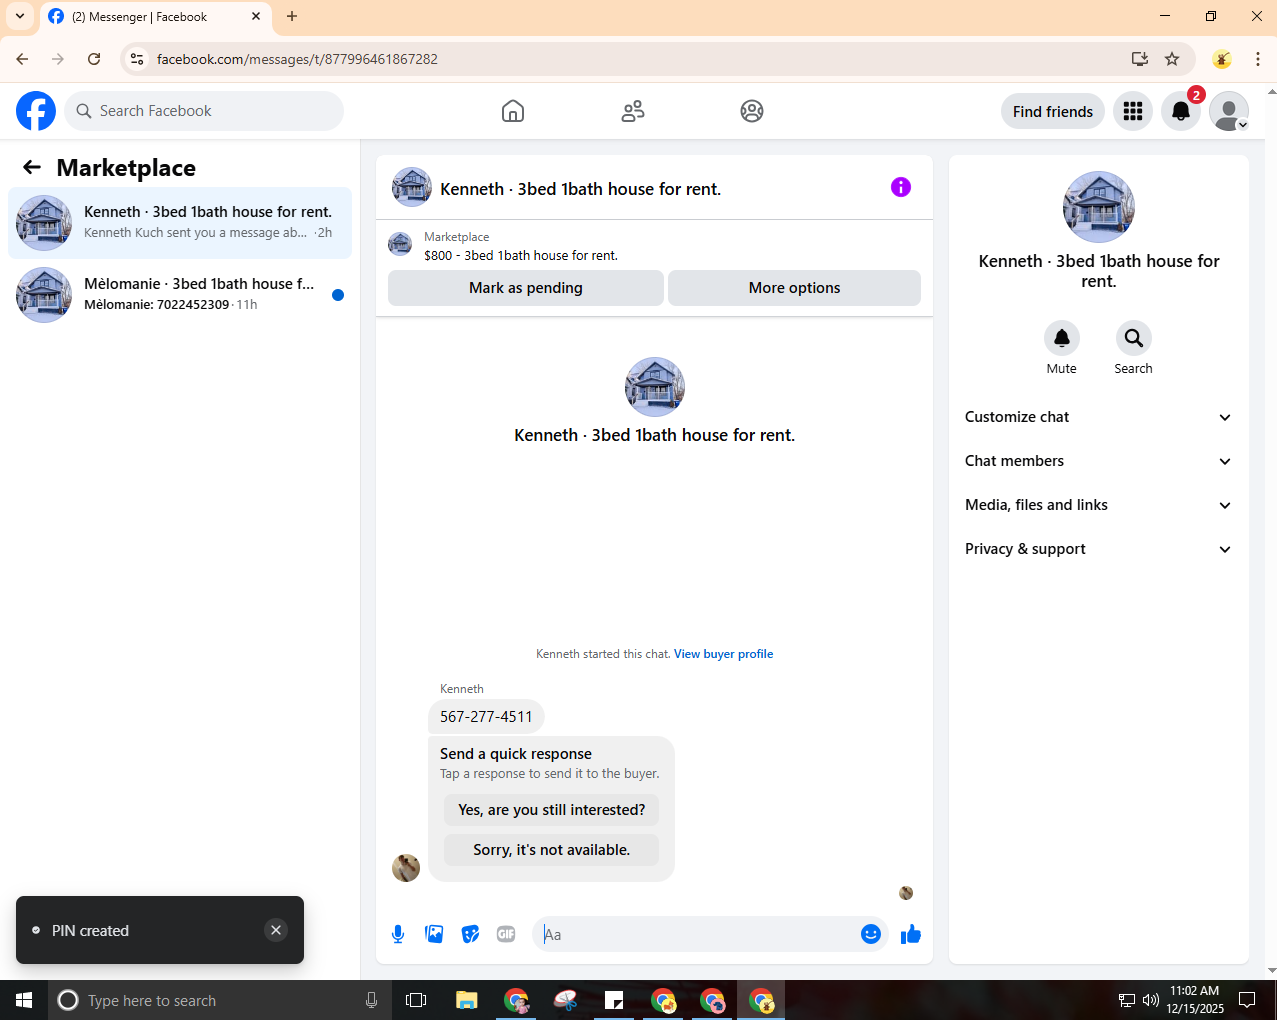Expand the Chat members section
This screenshot has height=1020, width=1277.
[1098, 461]
